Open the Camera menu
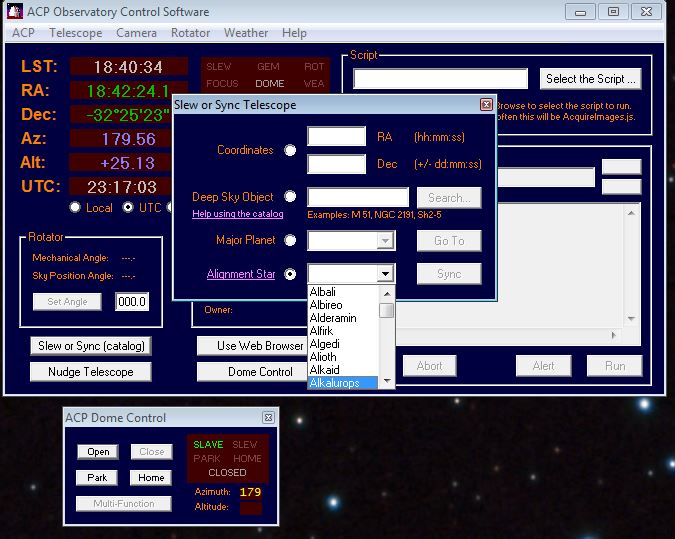The image size is (675, 539). (x=136, y=33)
